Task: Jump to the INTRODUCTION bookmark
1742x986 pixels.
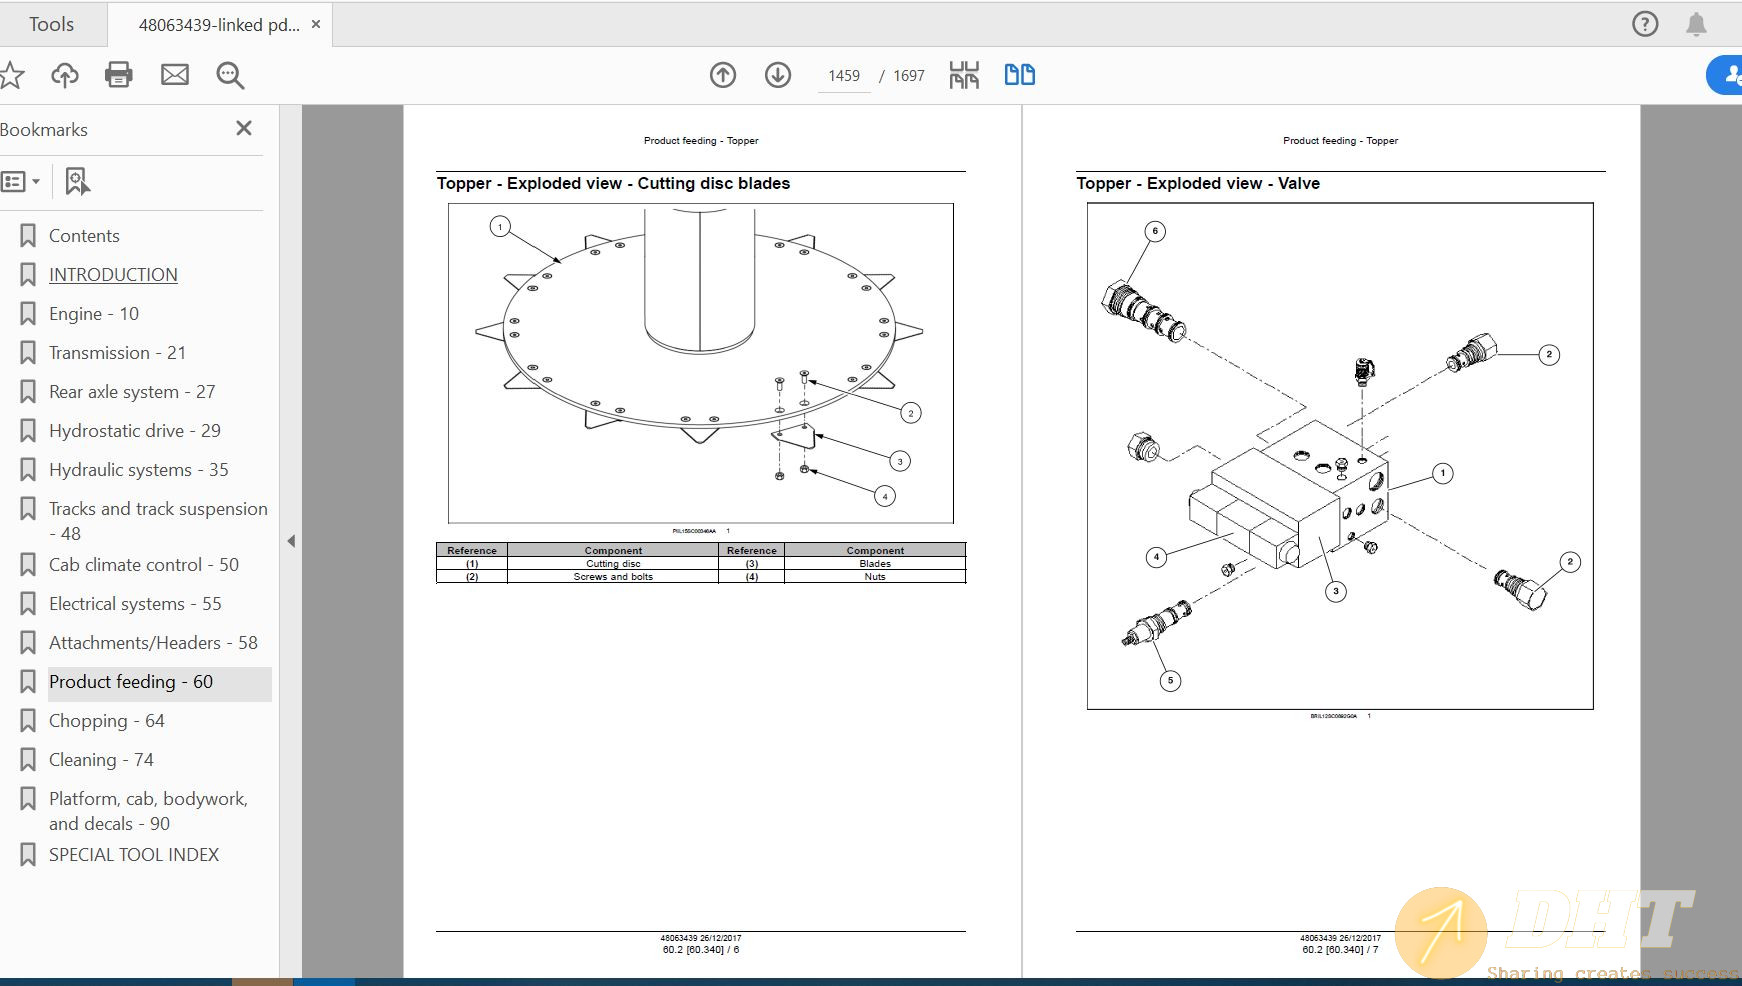Action: coord(113,274)
